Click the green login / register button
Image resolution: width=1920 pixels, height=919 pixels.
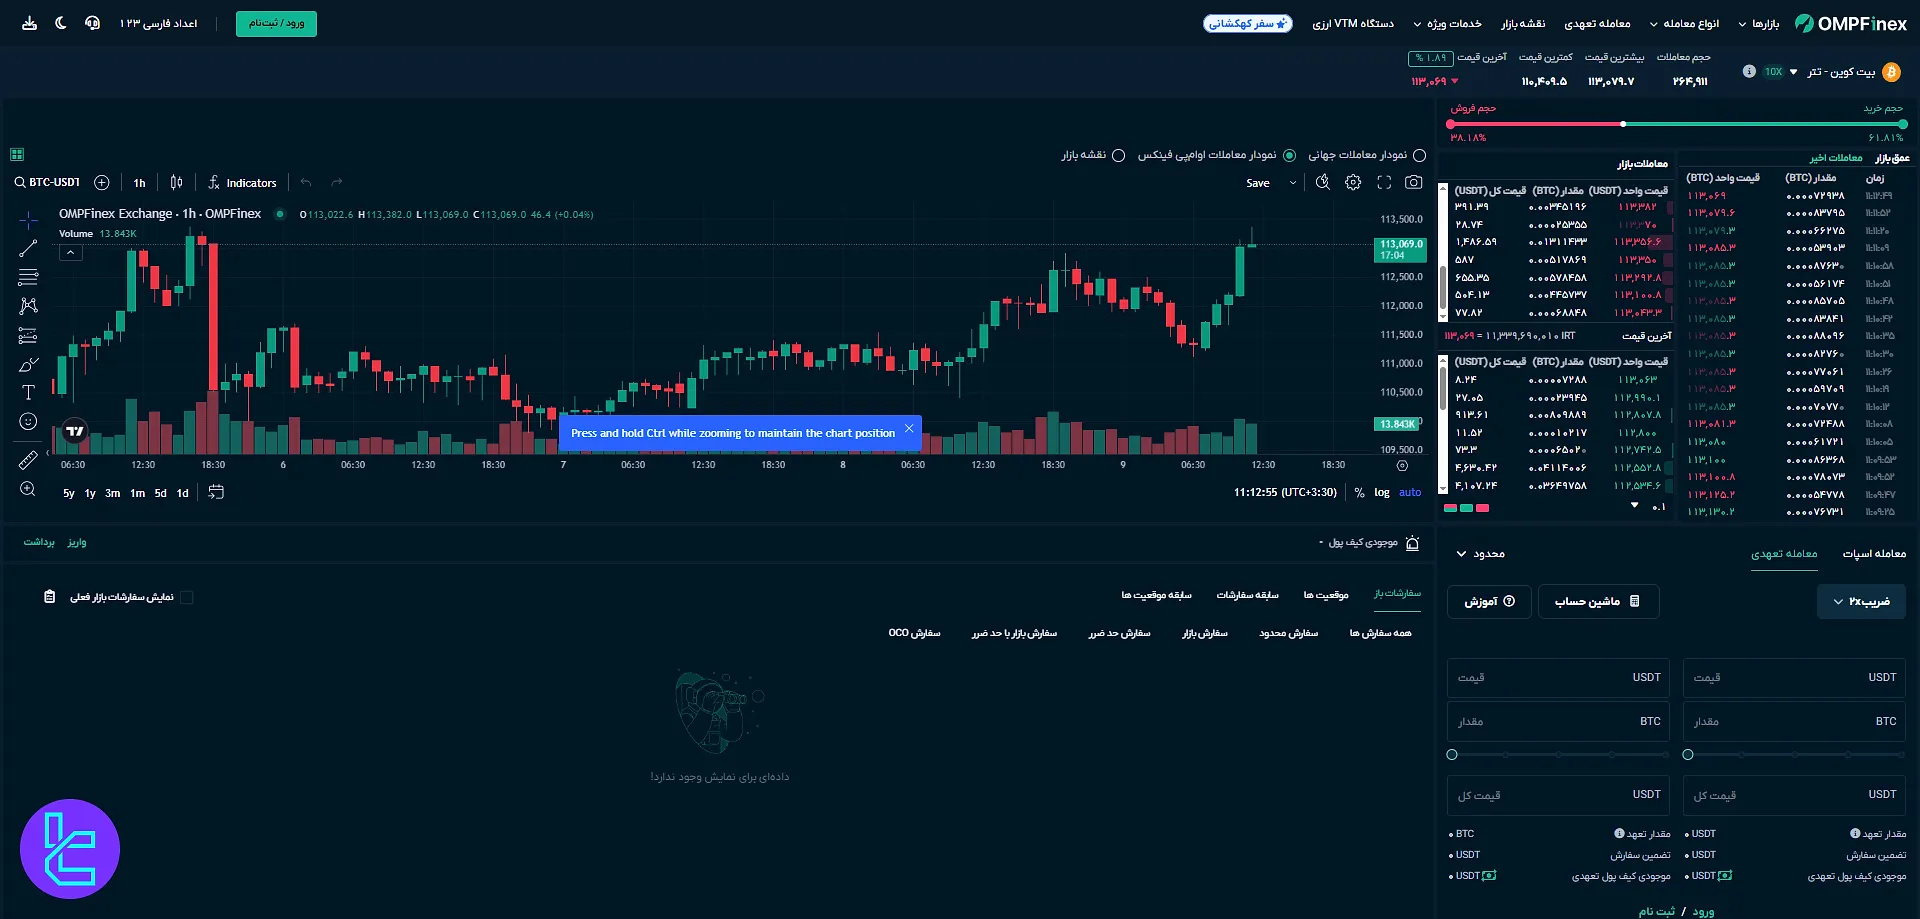276,23
